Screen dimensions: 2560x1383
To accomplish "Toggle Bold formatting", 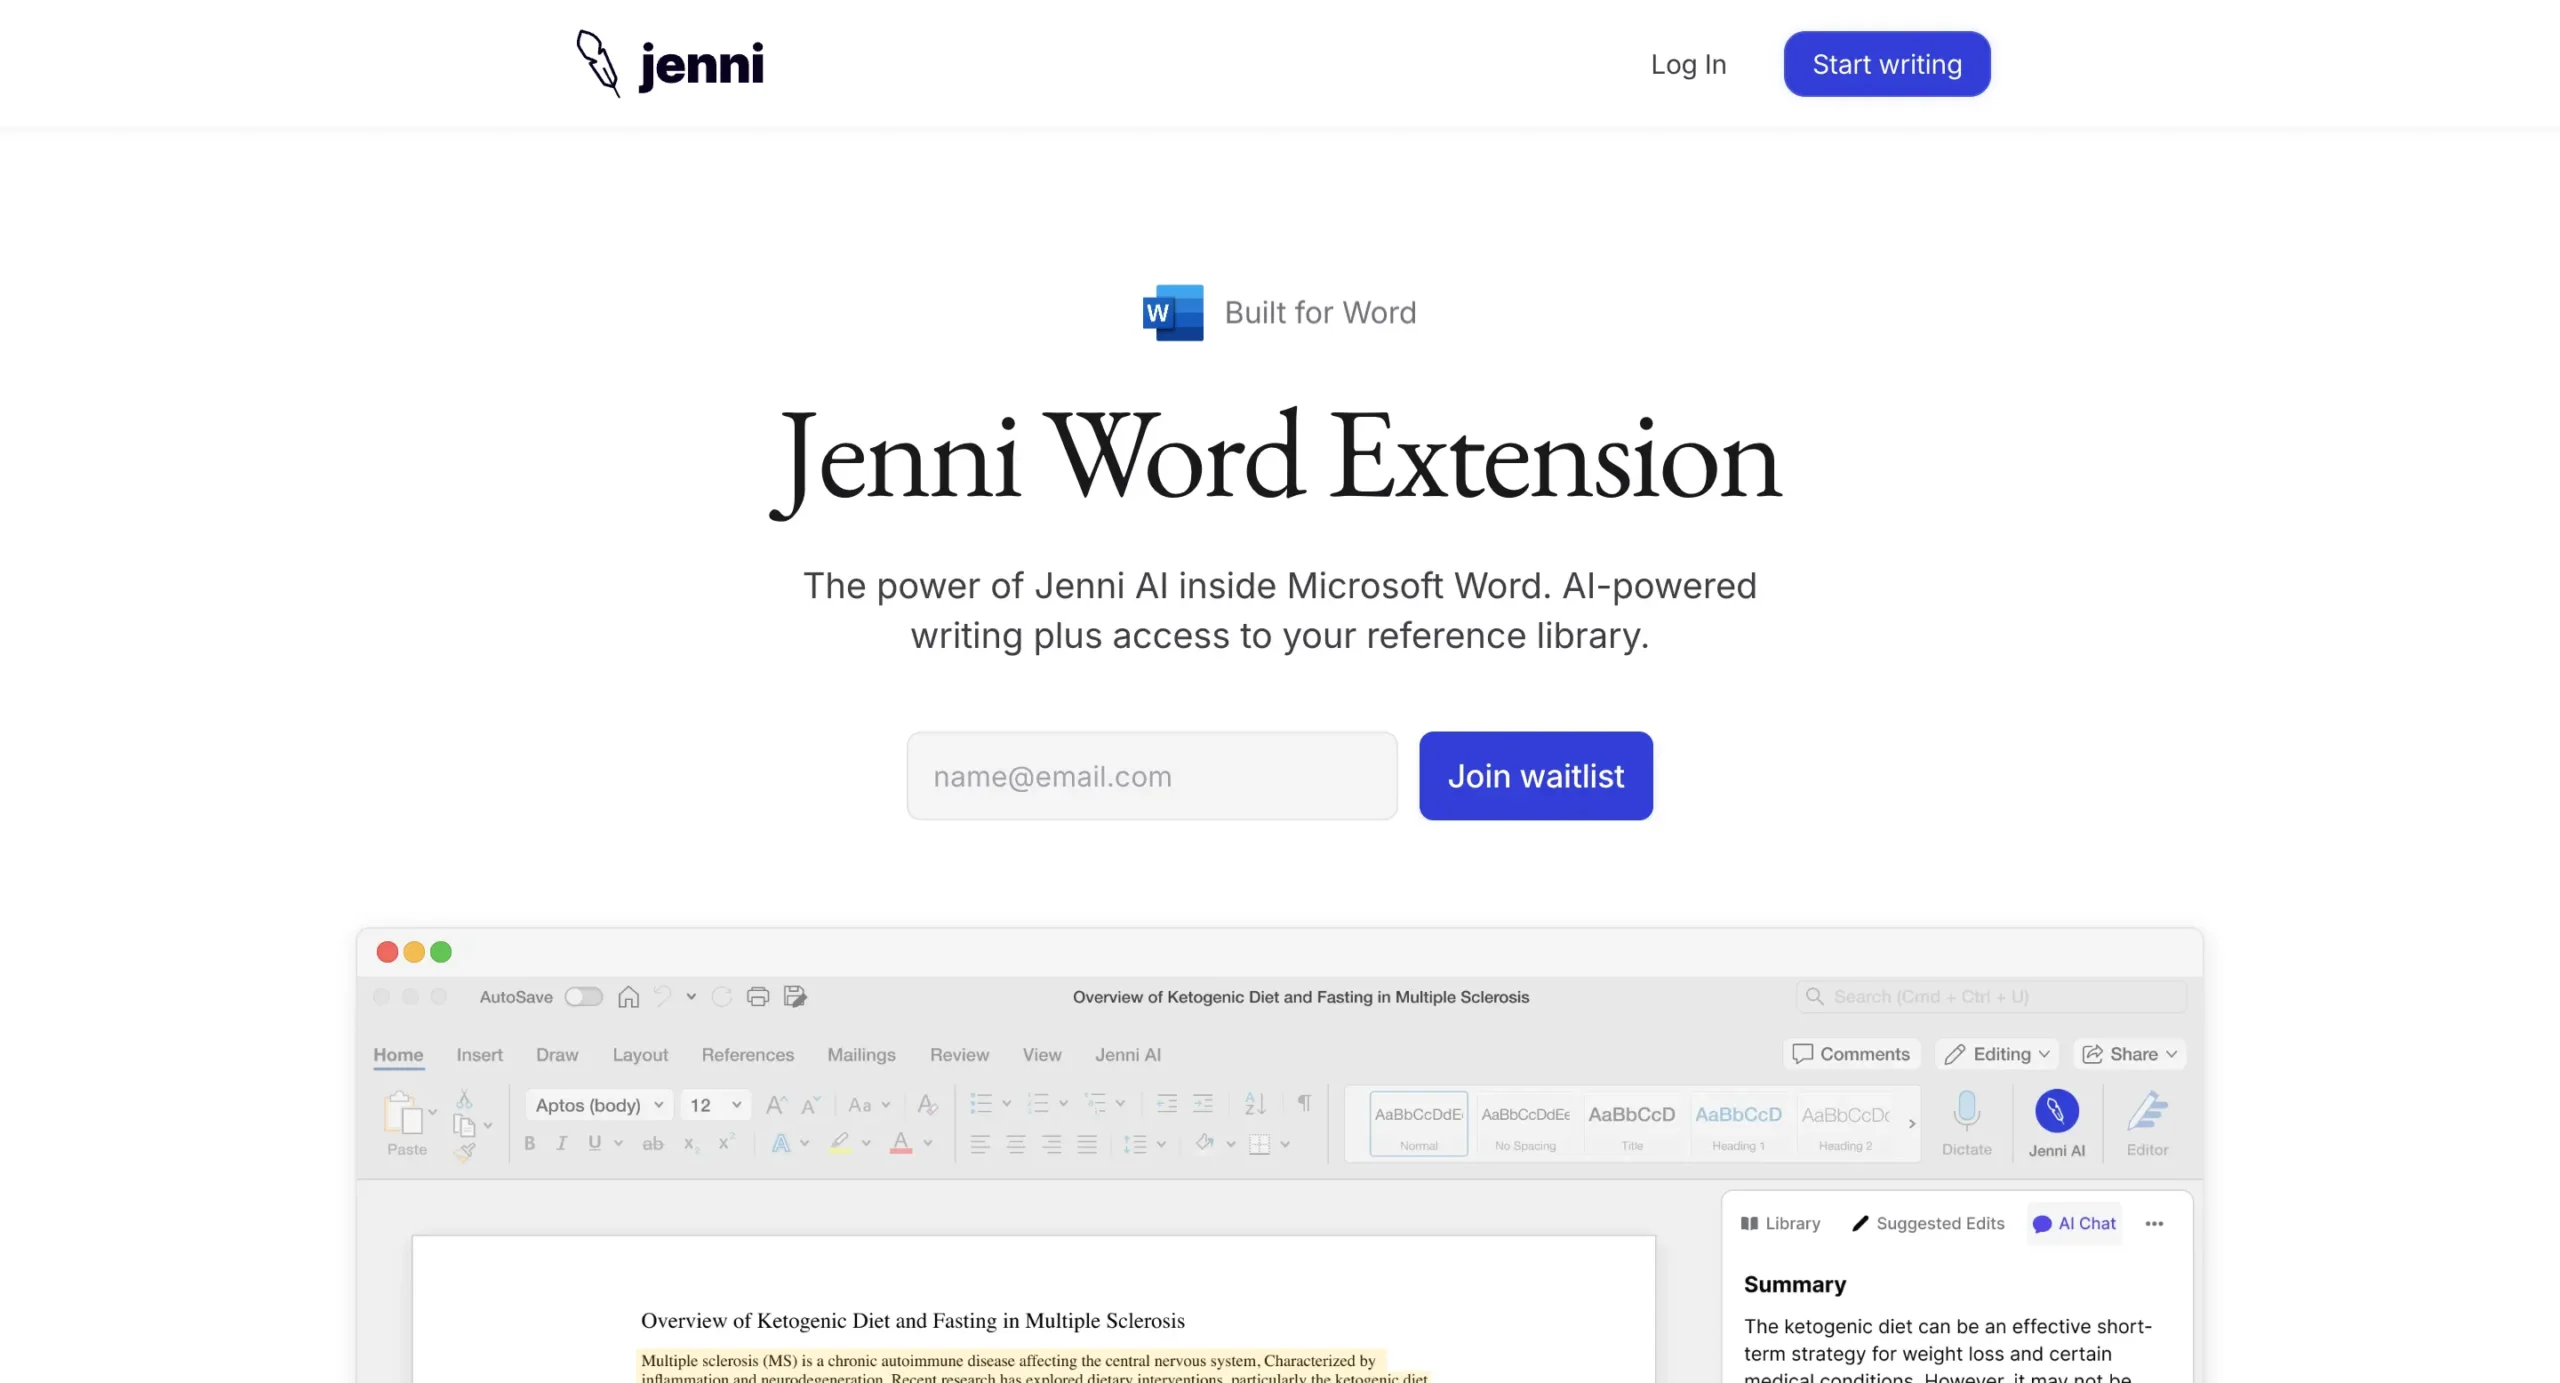I will click(530, 1143).
